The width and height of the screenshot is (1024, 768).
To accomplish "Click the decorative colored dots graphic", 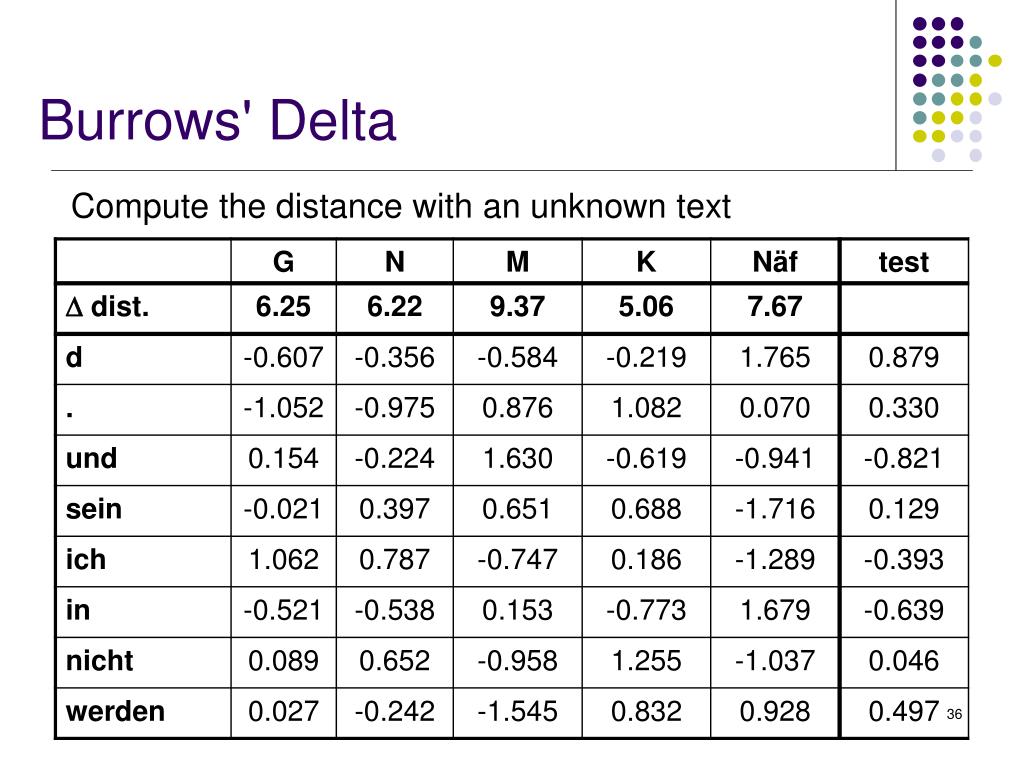I will tap(957, 89).
